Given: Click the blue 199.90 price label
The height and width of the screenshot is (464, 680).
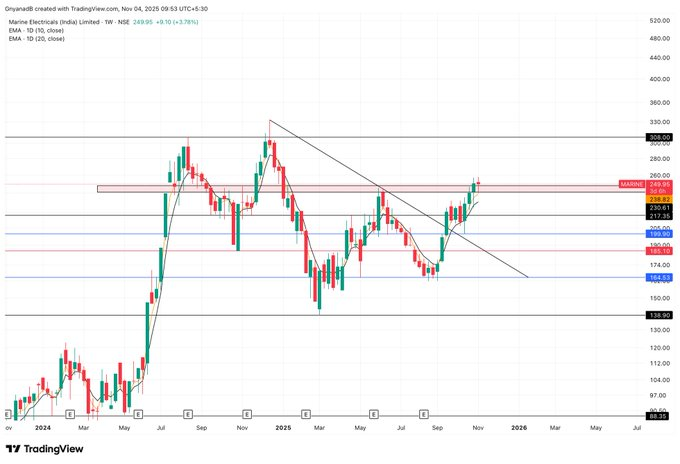Looking at the screenshot, I should click(659, 234).
